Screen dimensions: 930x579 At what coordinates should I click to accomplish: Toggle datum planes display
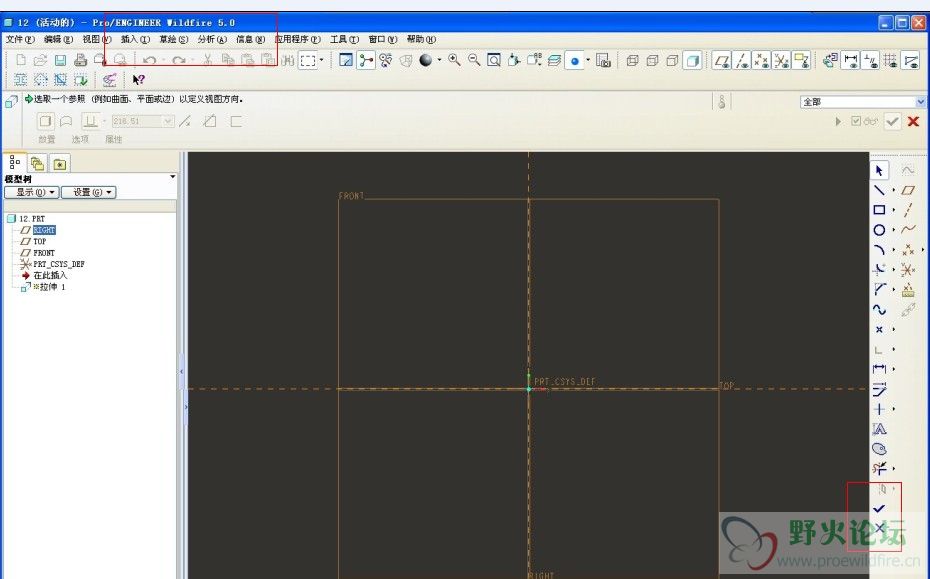pyautogui.click(x=722, y=60)
